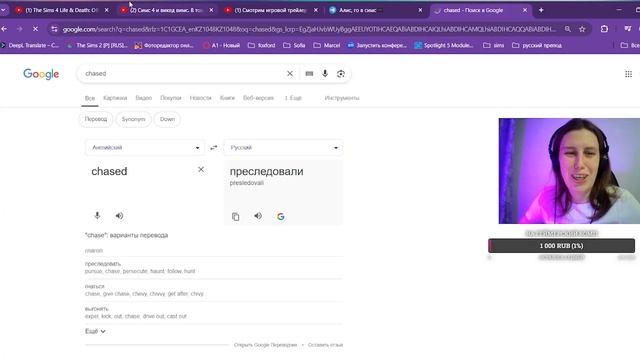Select the Покупки search tab
This screenshot has height=360, width=640.
point(171,98)
